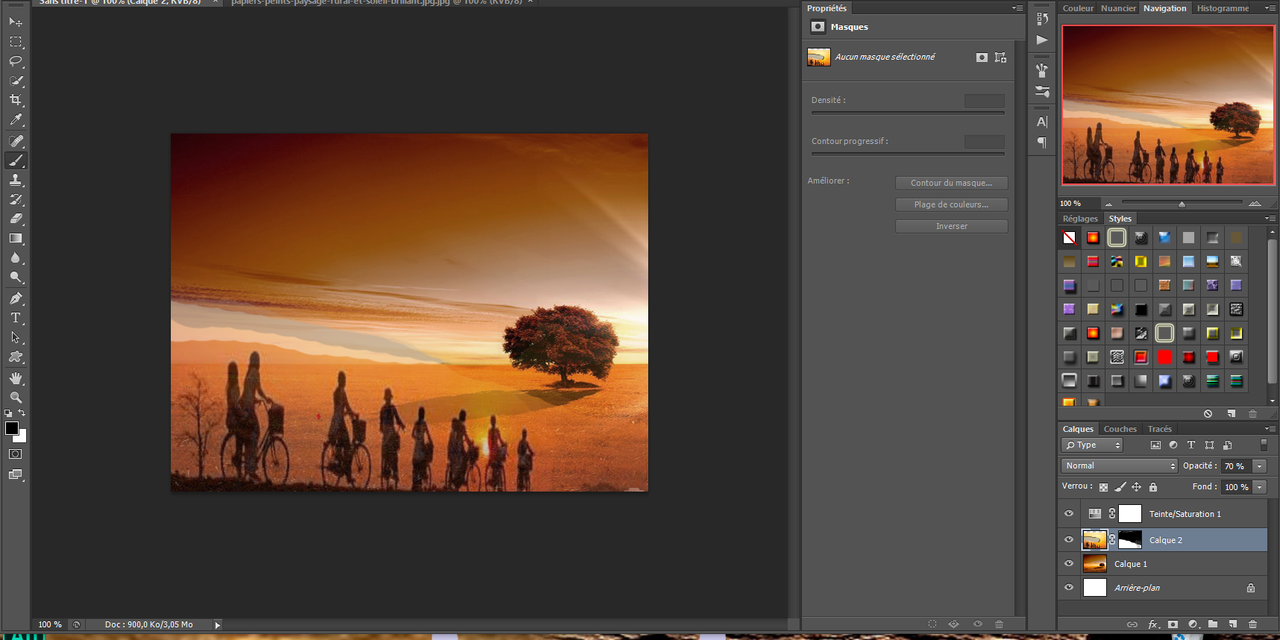Switch to the Histogramme tab
1280x640 pixels.
point(1223,8)
